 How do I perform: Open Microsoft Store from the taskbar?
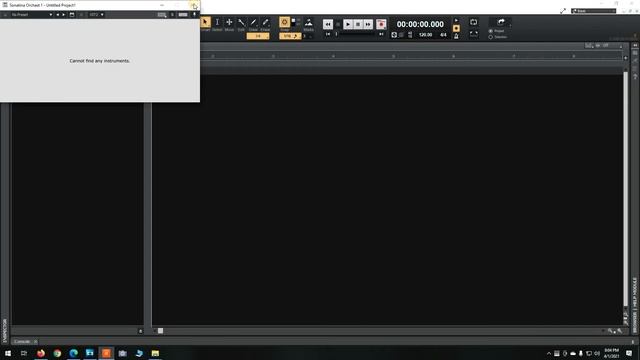[x=90, y=353]
